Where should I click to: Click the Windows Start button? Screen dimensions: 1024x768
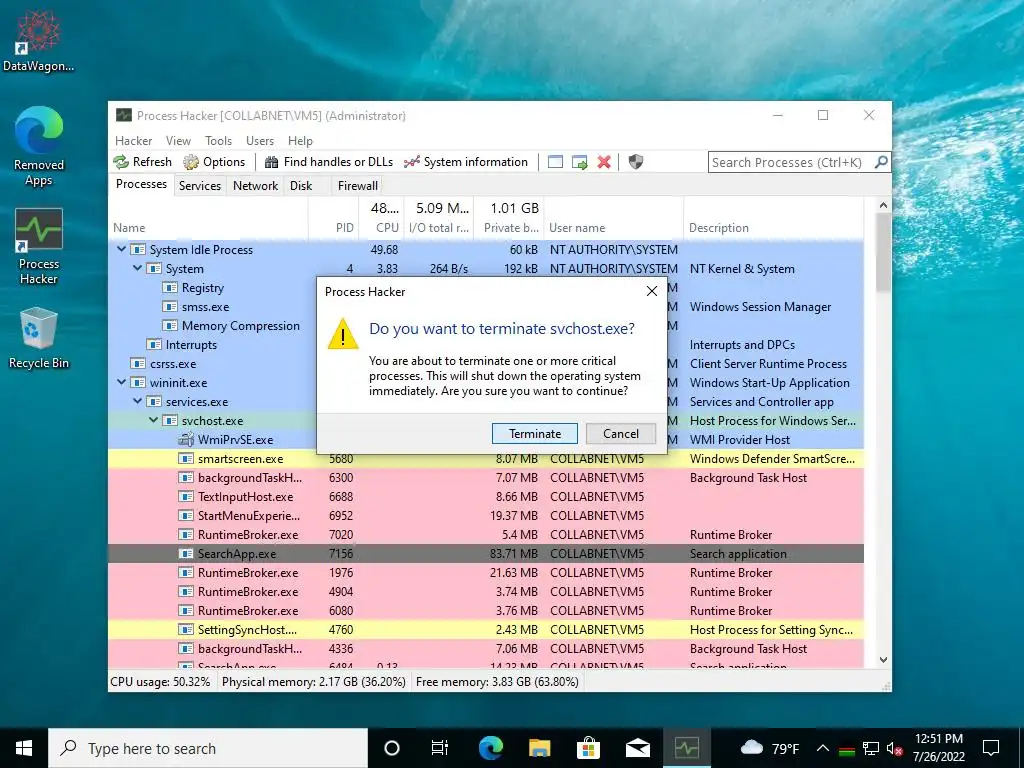(x=24, y=748)
